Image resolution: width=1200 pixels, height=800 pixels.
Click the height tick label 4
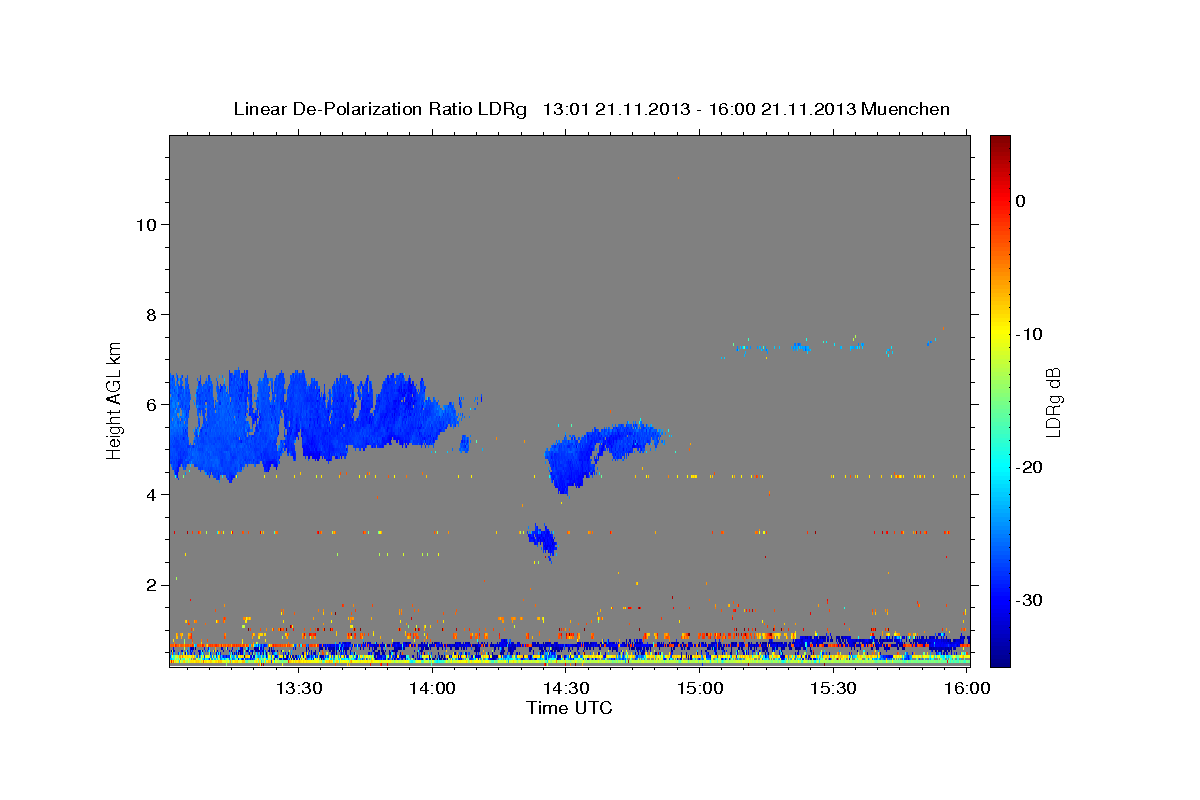coord(151,494)
